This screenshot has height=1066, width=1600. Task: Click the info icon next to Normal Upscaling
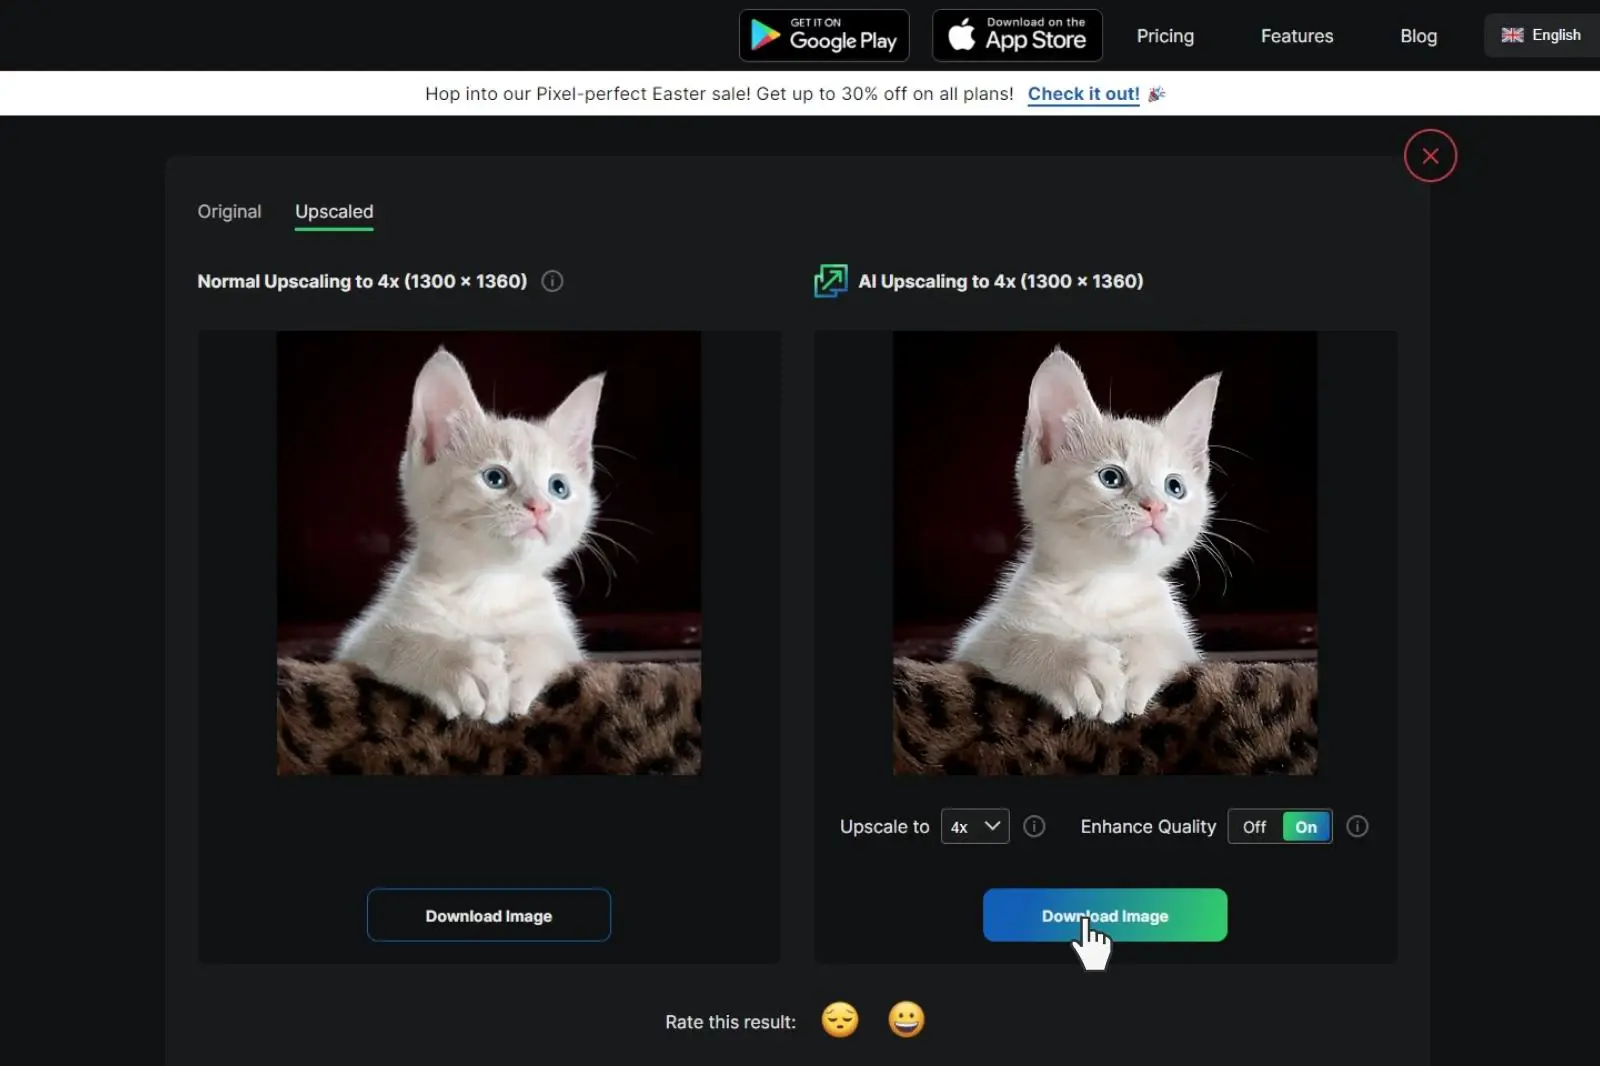552,281
